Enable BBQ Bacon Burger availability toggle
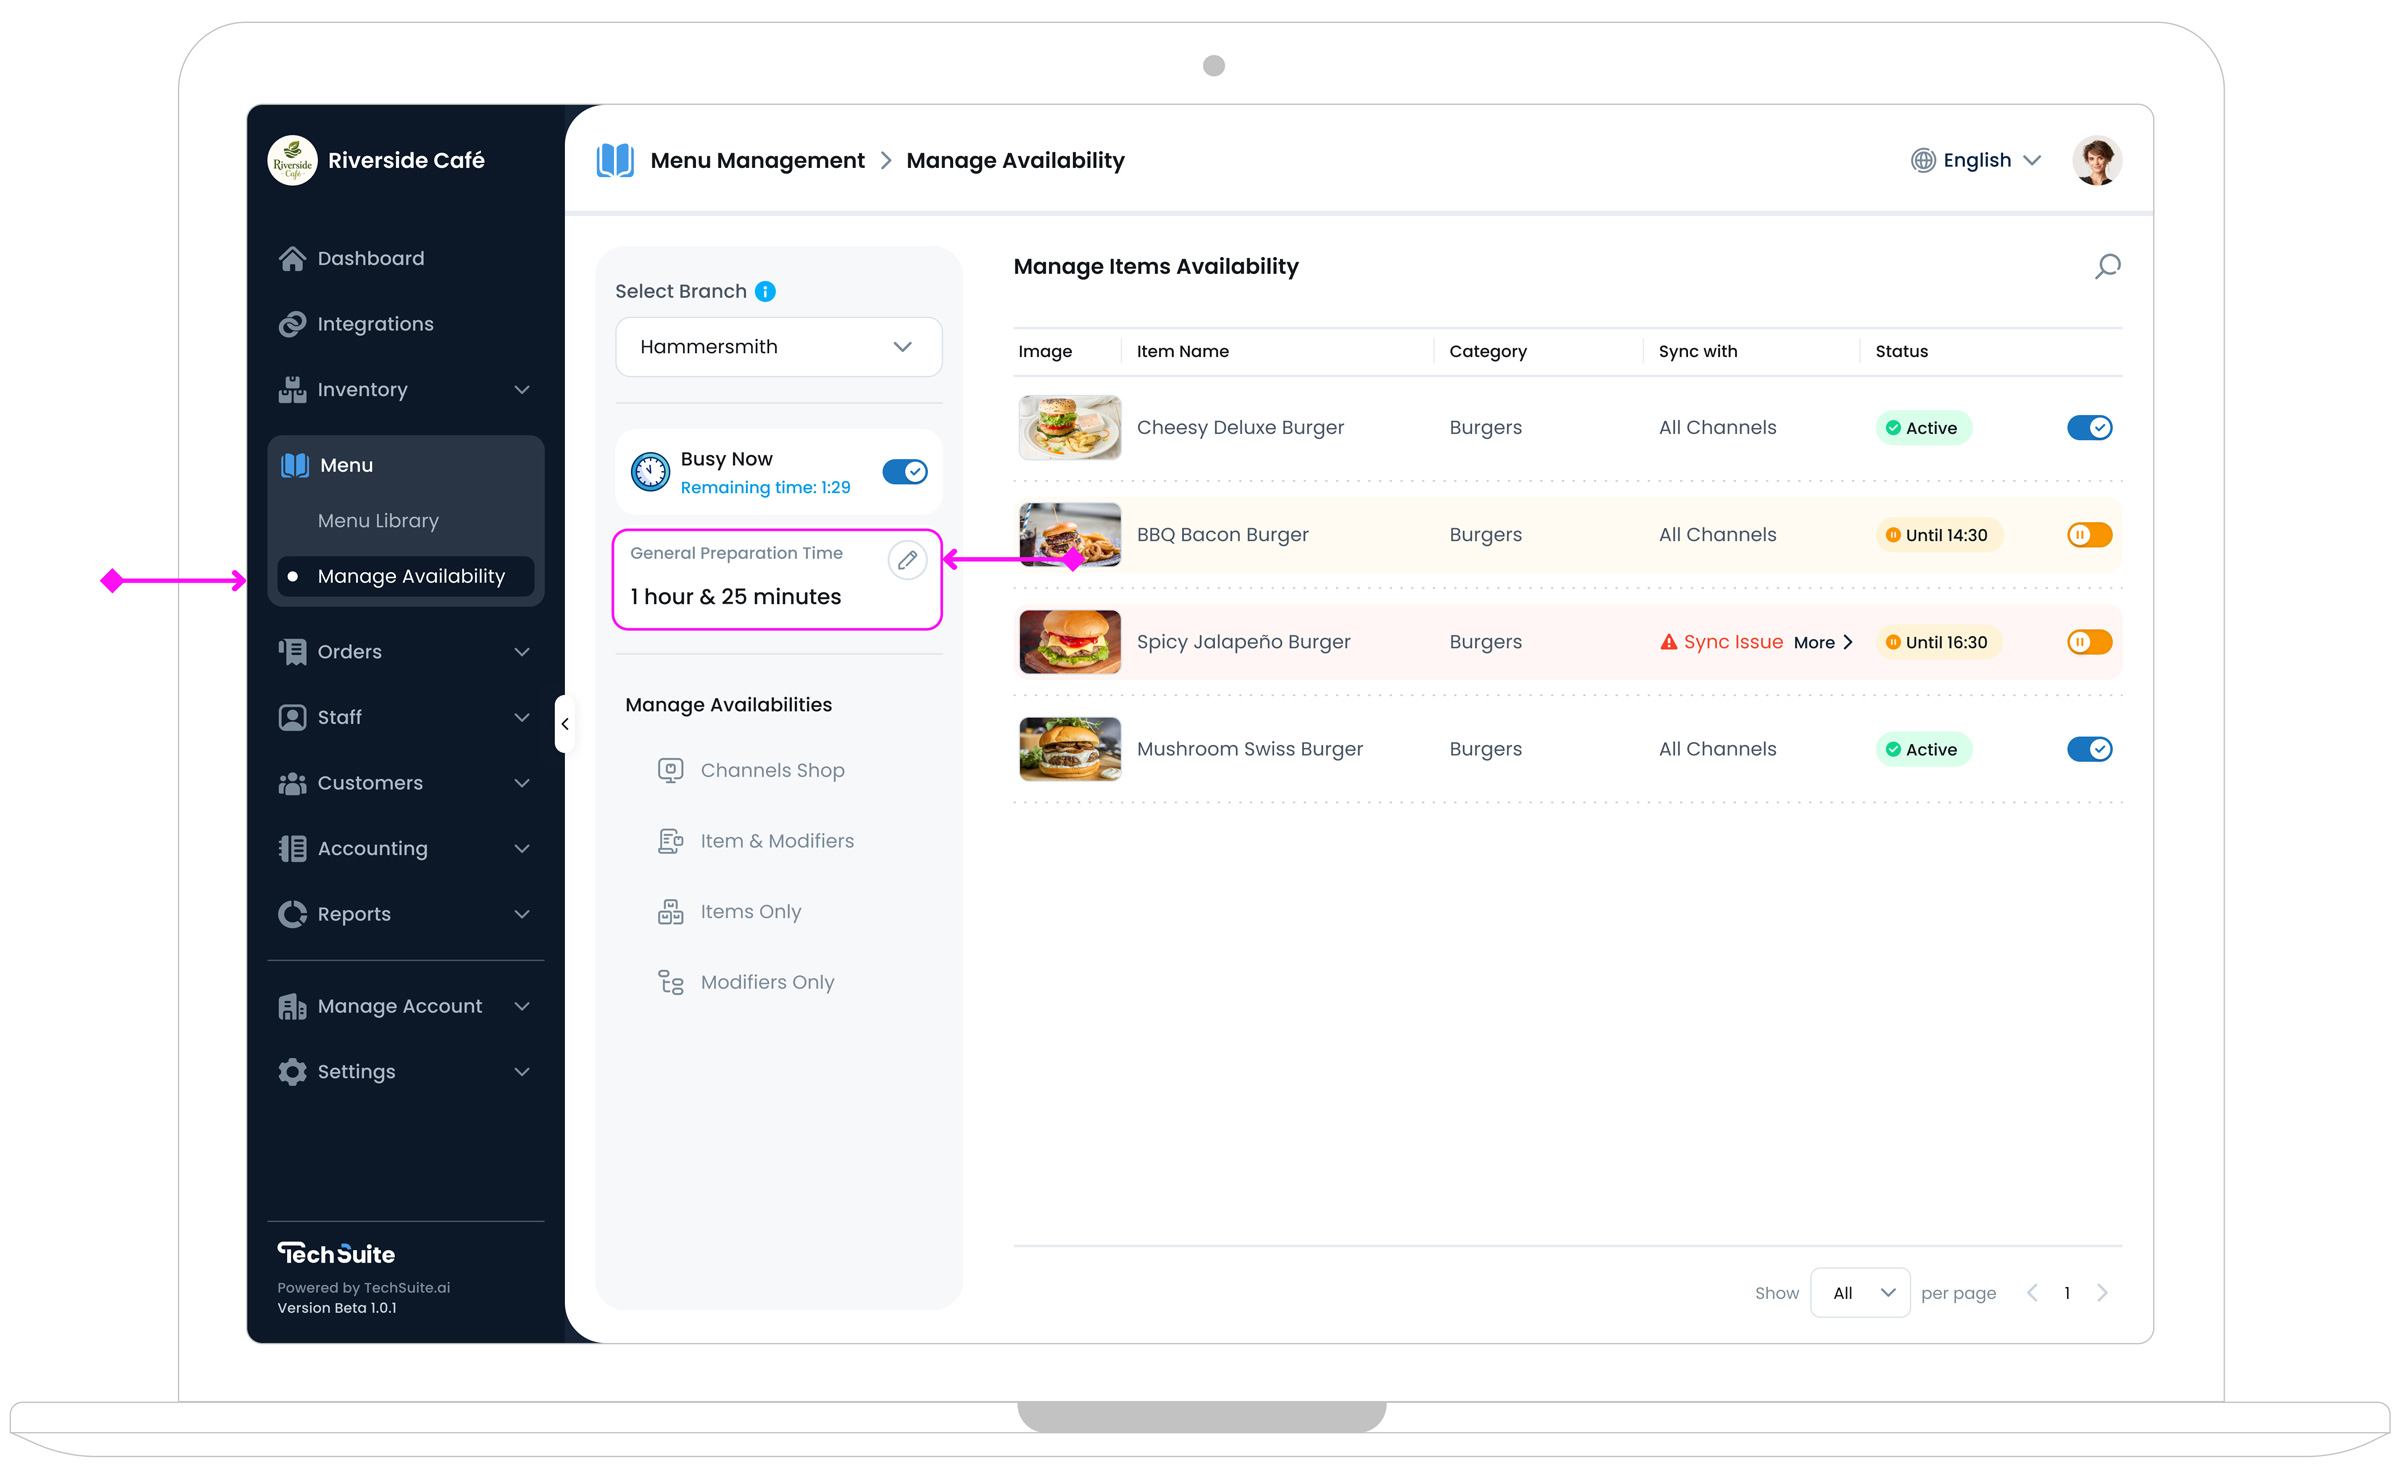This screenshot has height=1479, width=2400. coord(2089,535)
